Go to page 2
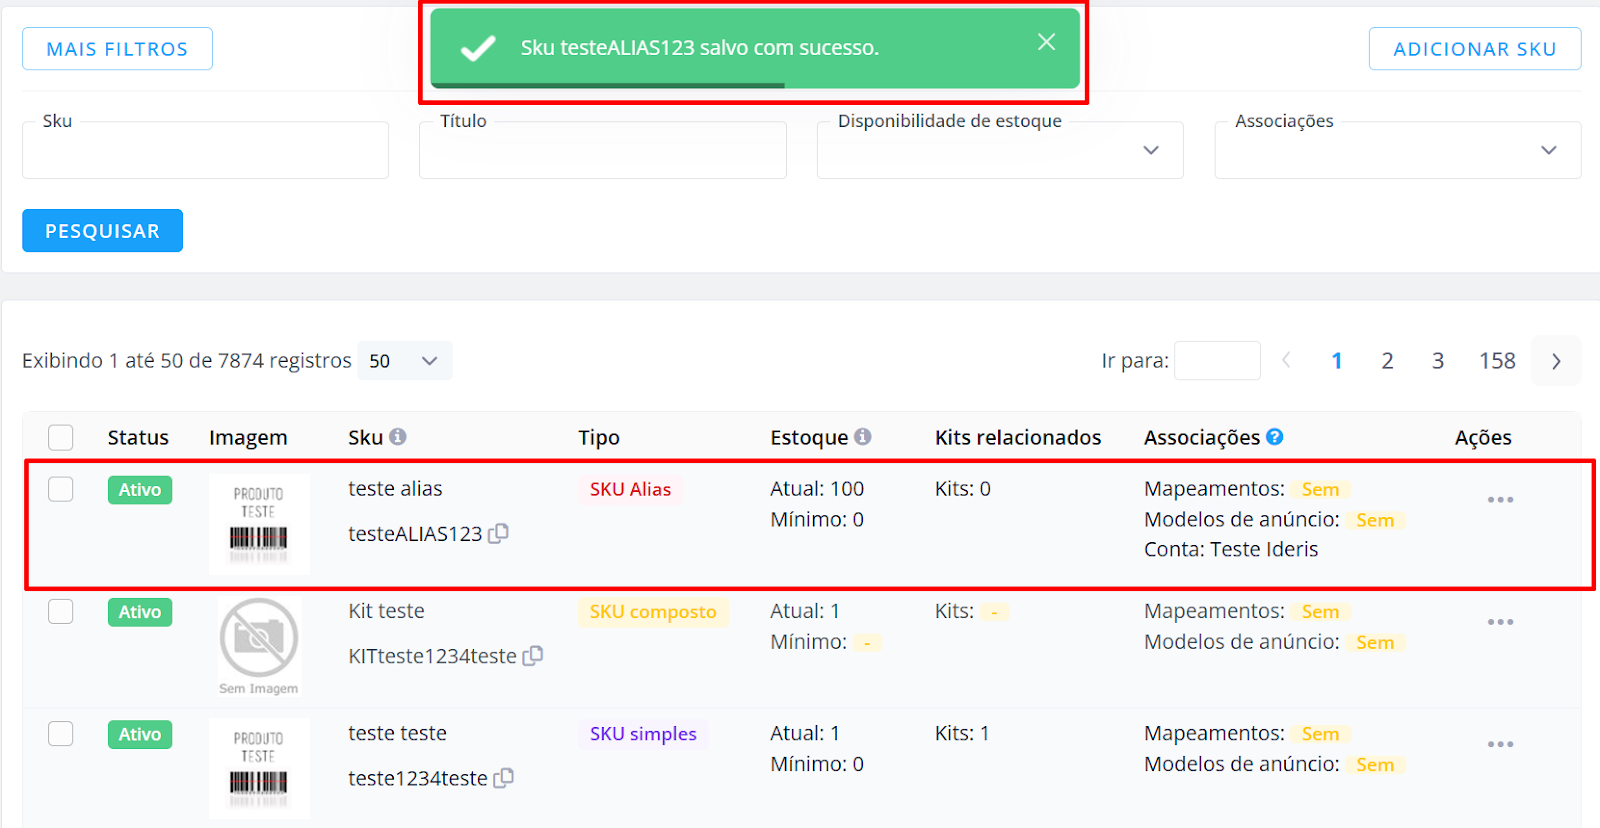This screenshot has height=828, width=1600. 1387,361
